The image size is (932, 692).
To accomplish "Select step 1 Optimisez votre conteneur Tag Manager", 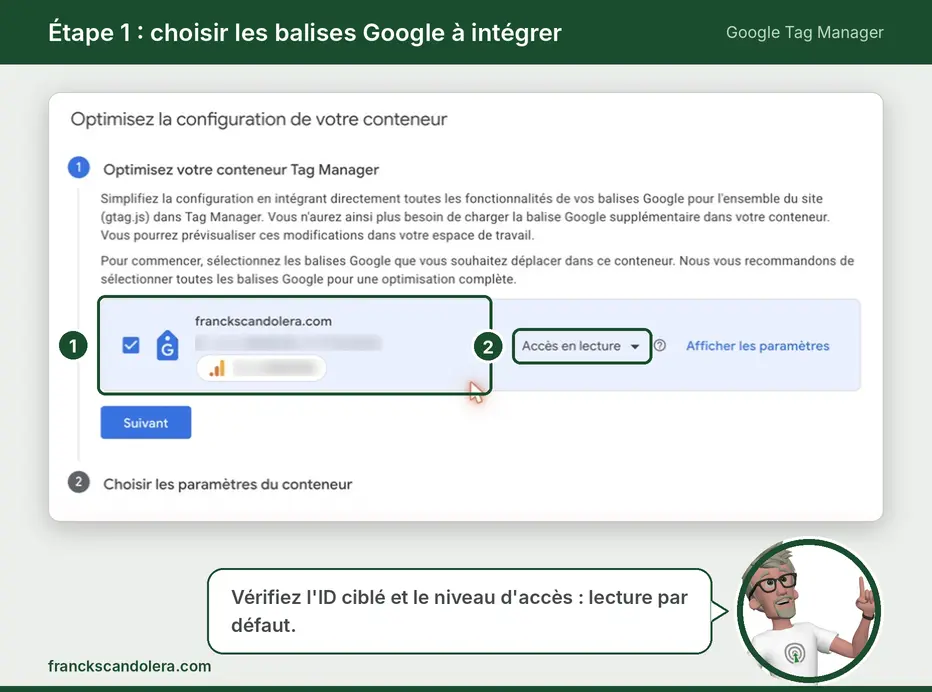I will tap(241, 169).
